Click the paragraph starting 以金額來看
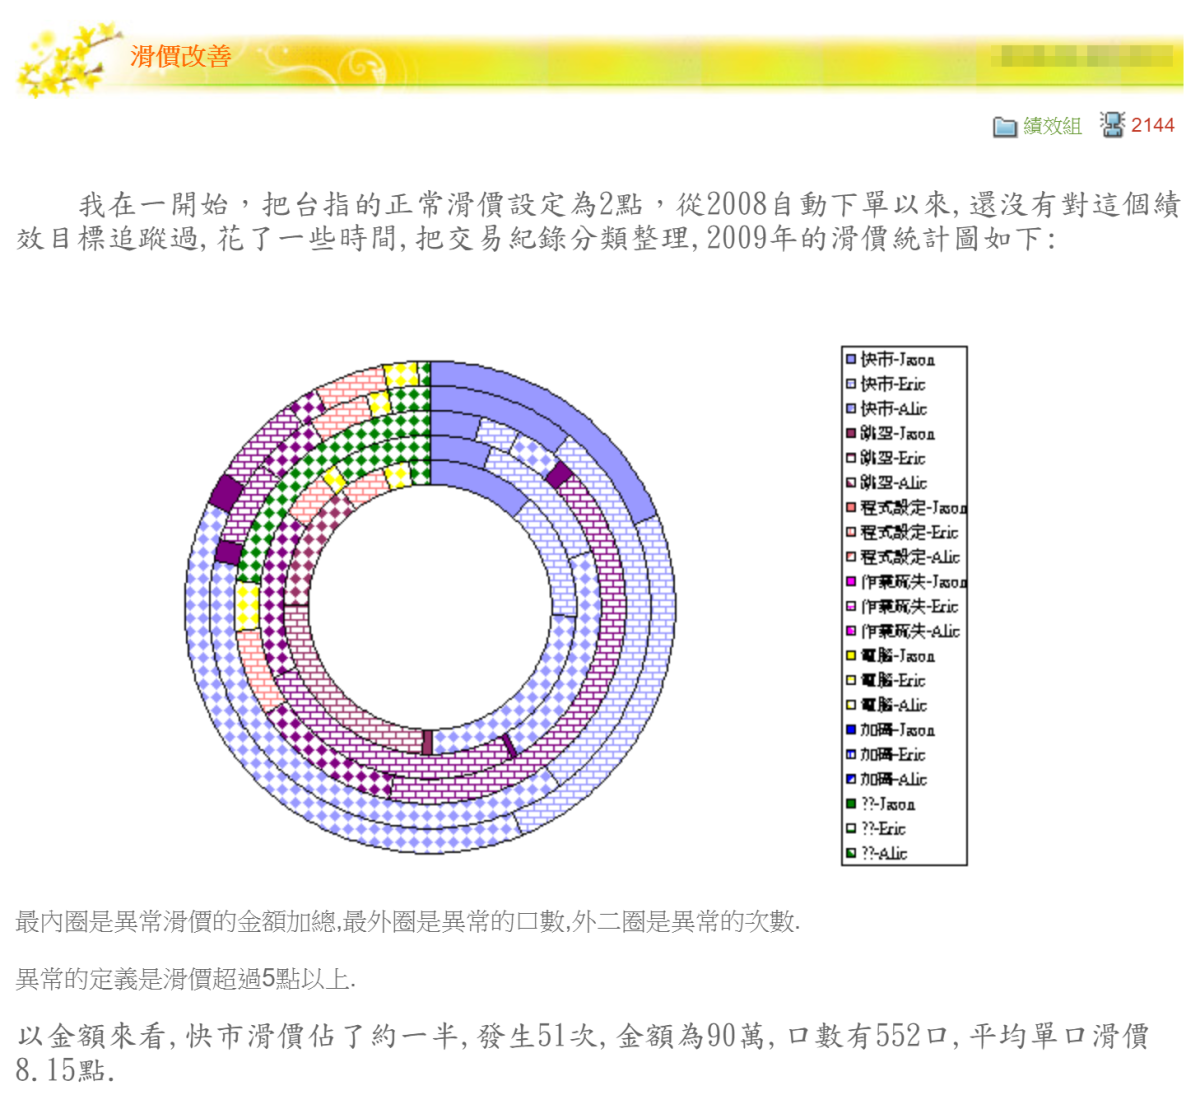This screenshot has width=1200, height=1095. click(582, 1052)
